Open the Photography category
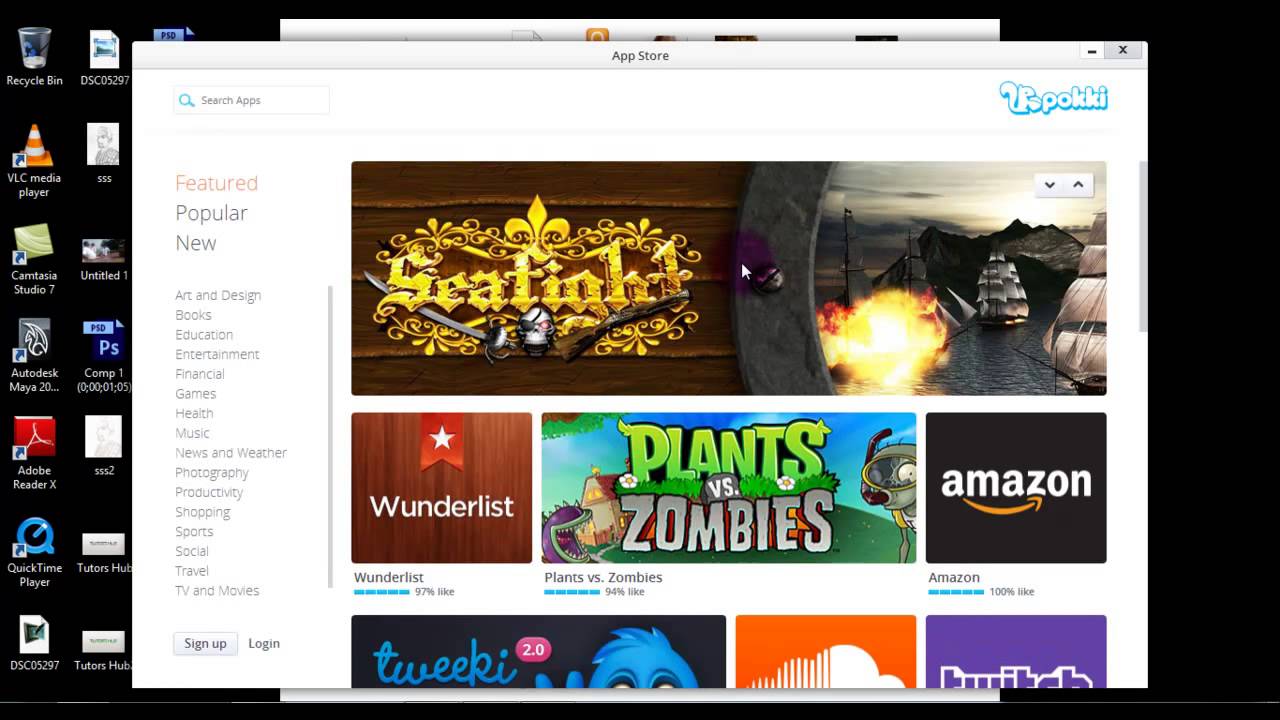Viewport: 1280px width, 720px height. coord(212,472)
